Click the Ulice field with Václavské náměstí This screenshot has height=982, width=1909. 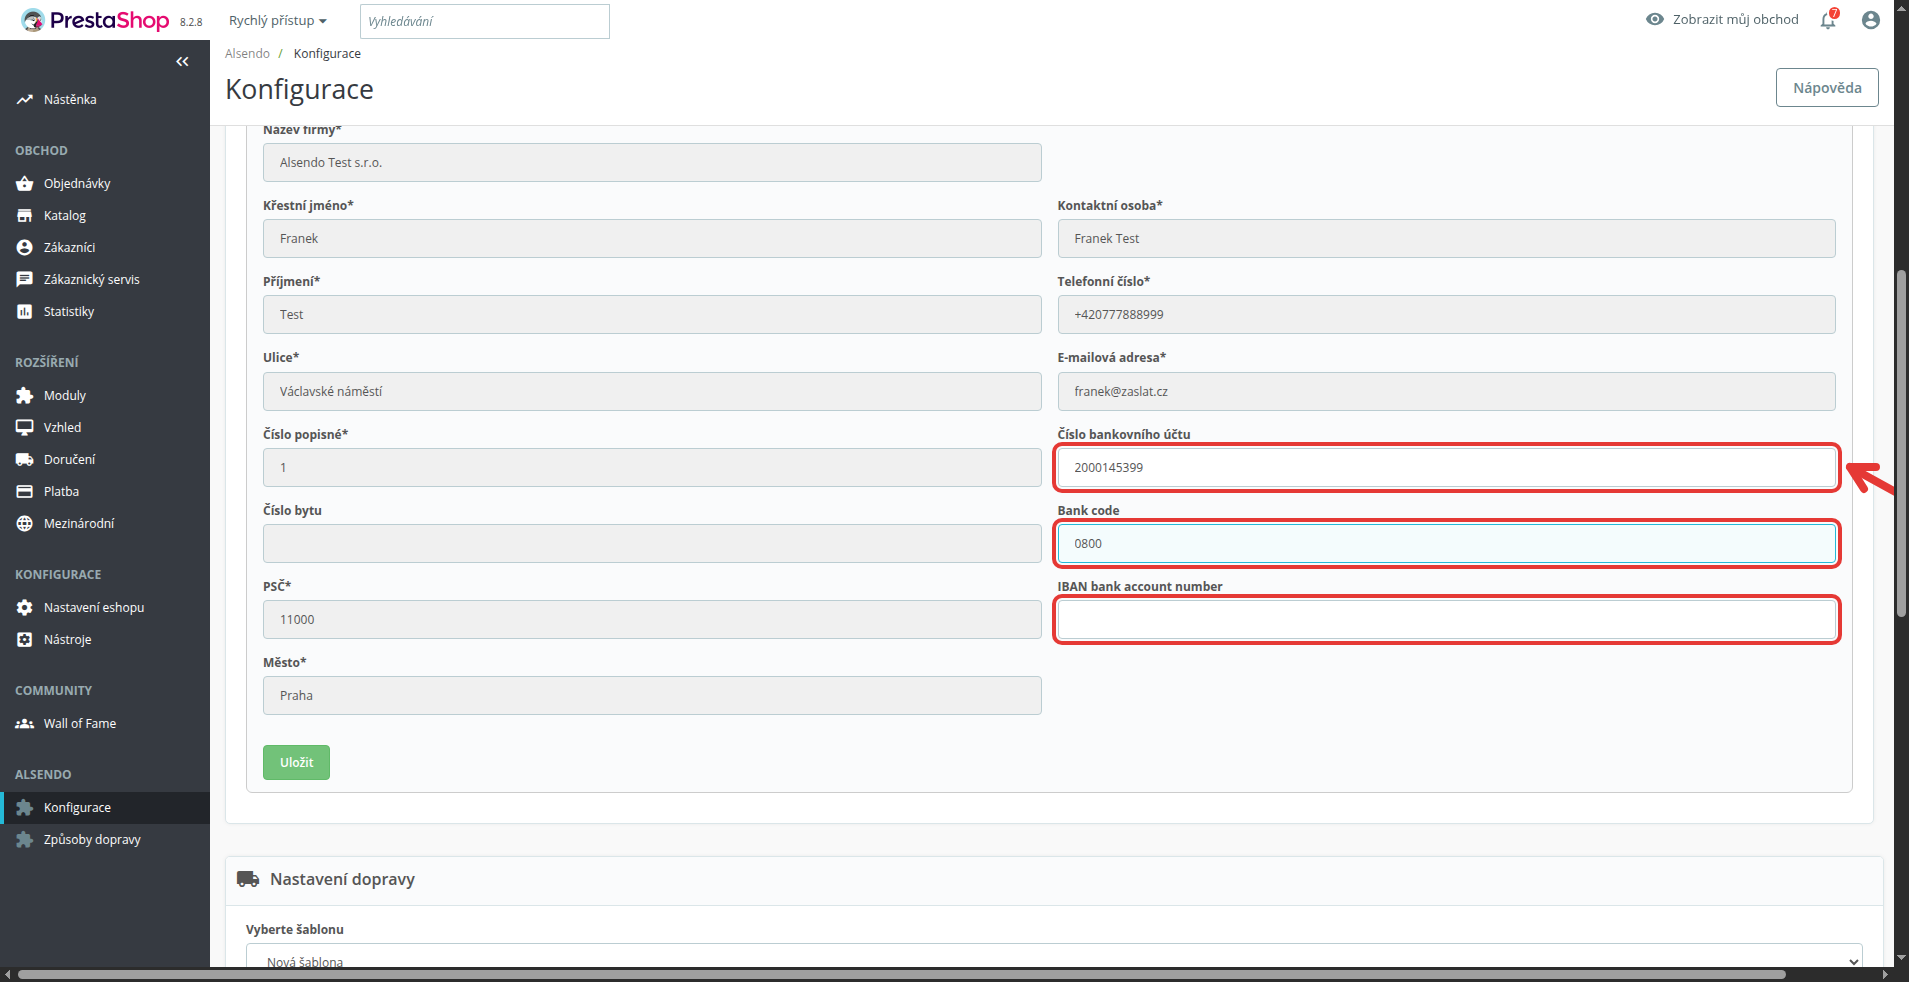coord(652,392)
